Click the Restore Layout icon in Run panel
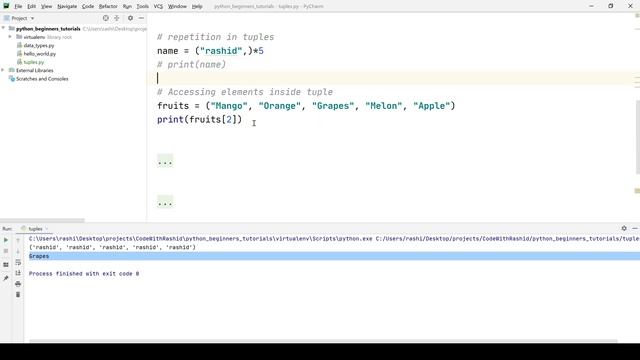 (x=6, y=265)
